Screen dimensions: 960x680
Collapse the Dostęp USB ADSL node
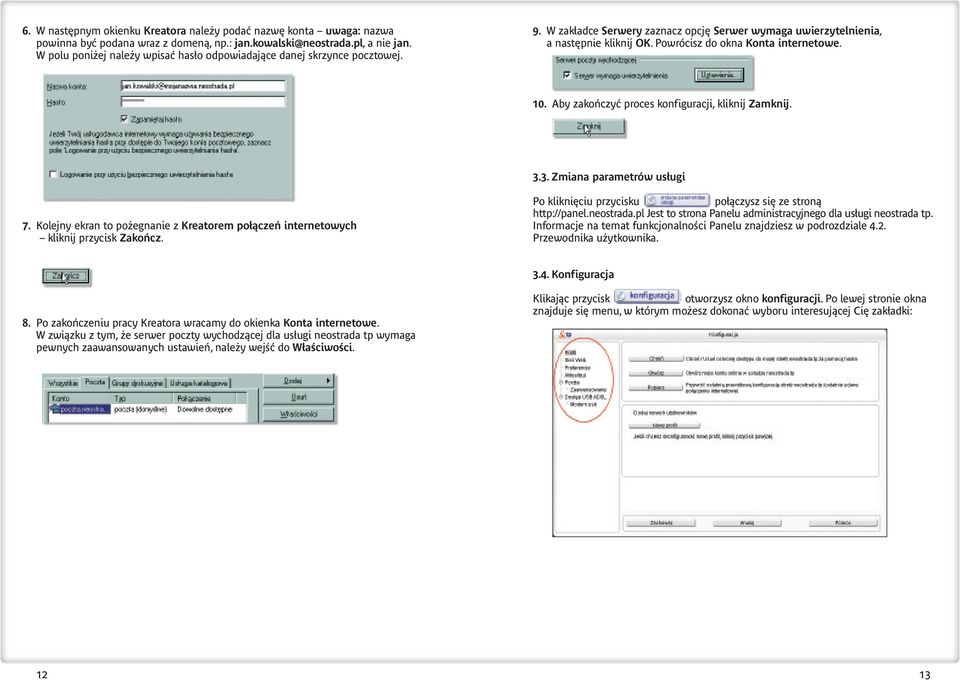tap(561, 397)
